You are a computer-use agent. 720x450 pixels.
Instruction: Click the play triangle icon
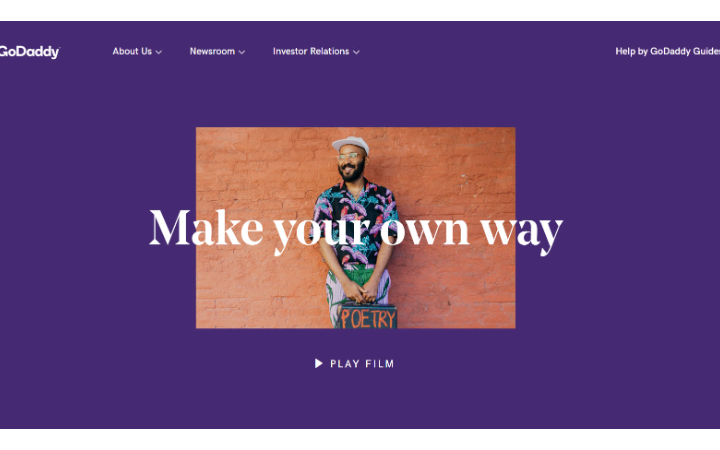[318, 364]
